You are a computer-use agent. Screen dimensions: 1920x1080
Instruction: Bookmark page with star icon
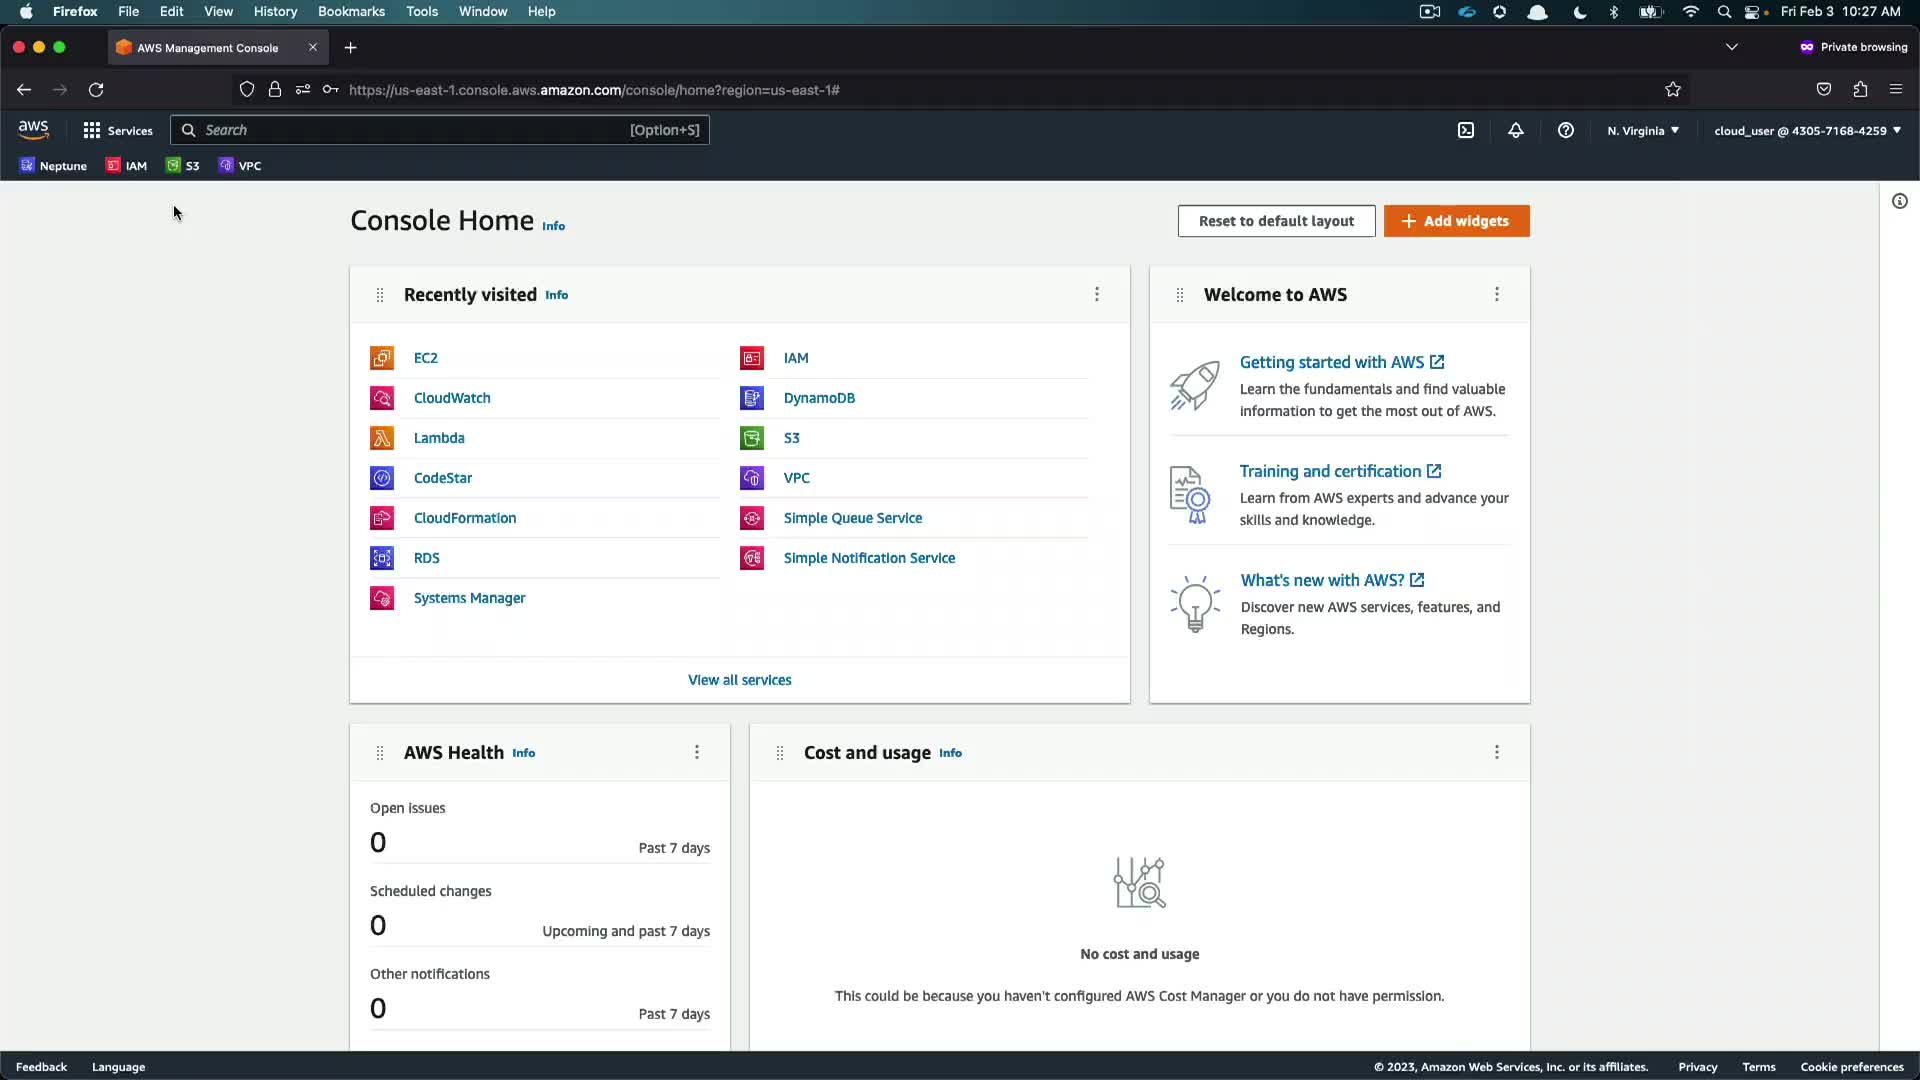coord(1673,90)
